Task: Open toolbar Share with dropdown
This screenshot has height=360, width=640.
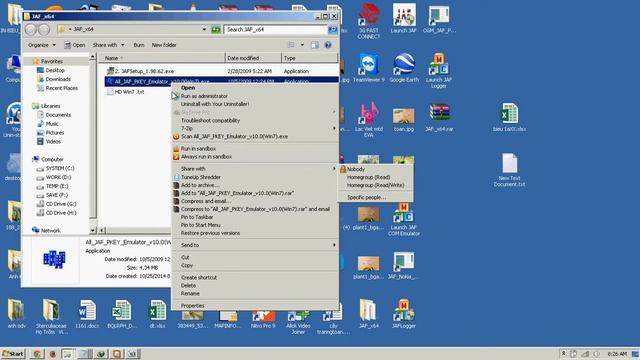Action: tap(108, 45)
